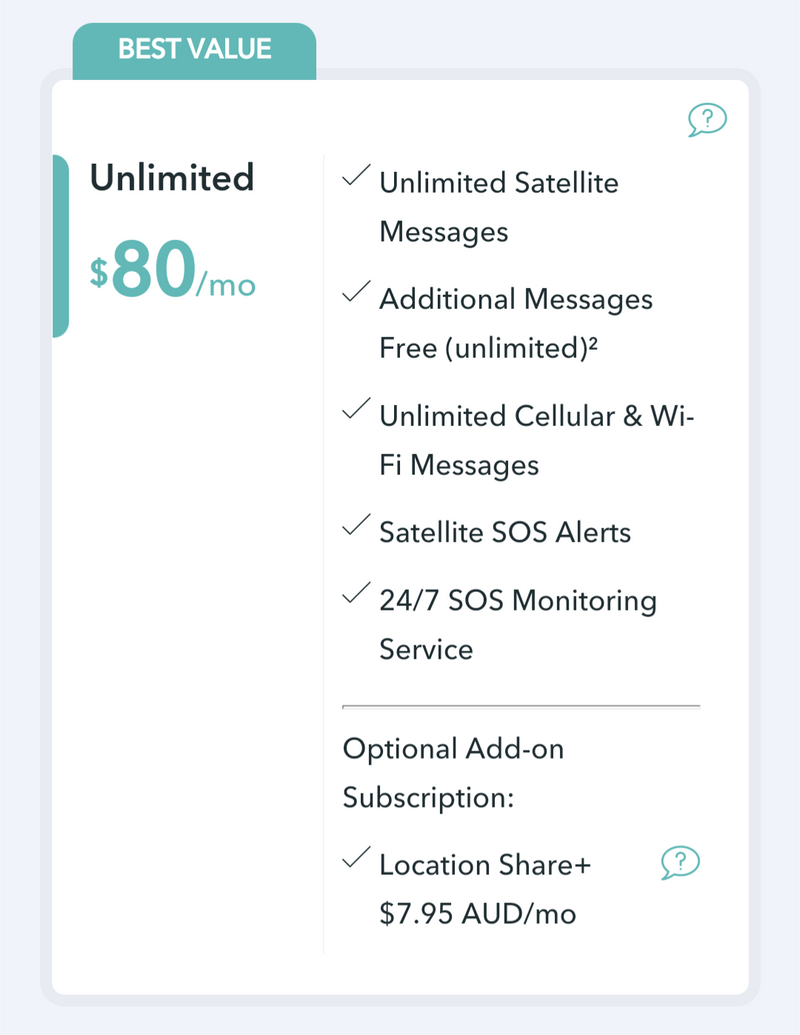Click the checkmark beside Satellite SOS Alerts
This screenshot has width=800, height=1035.
coord(355,527)
